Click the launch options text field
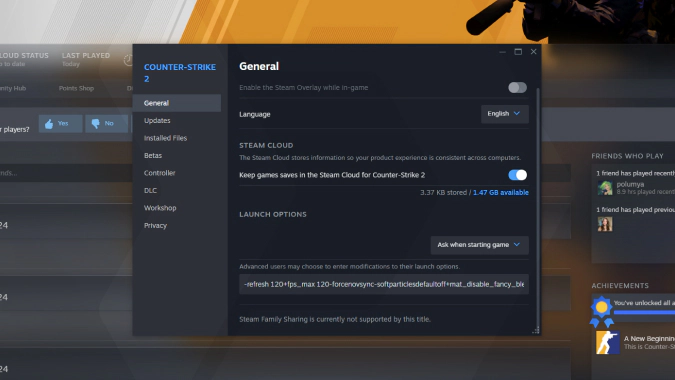The image size is (675, 380). point(384,284)
